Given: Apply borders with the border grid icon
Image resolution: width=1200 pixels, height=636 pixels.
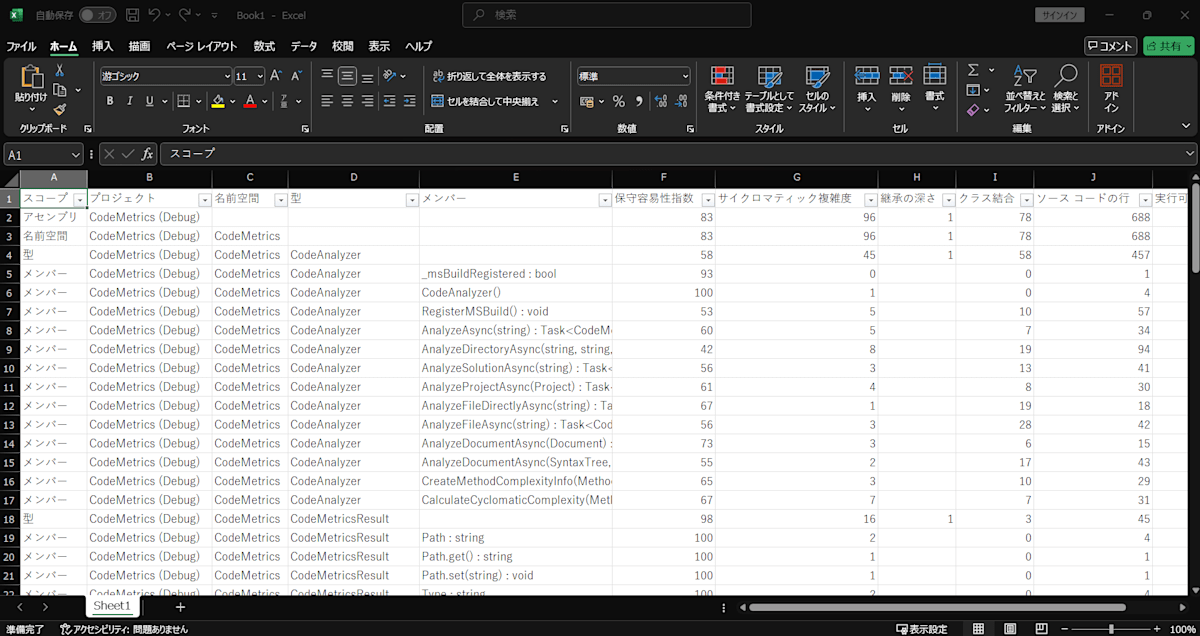Looking at the screenshot, I should (183, 101).
